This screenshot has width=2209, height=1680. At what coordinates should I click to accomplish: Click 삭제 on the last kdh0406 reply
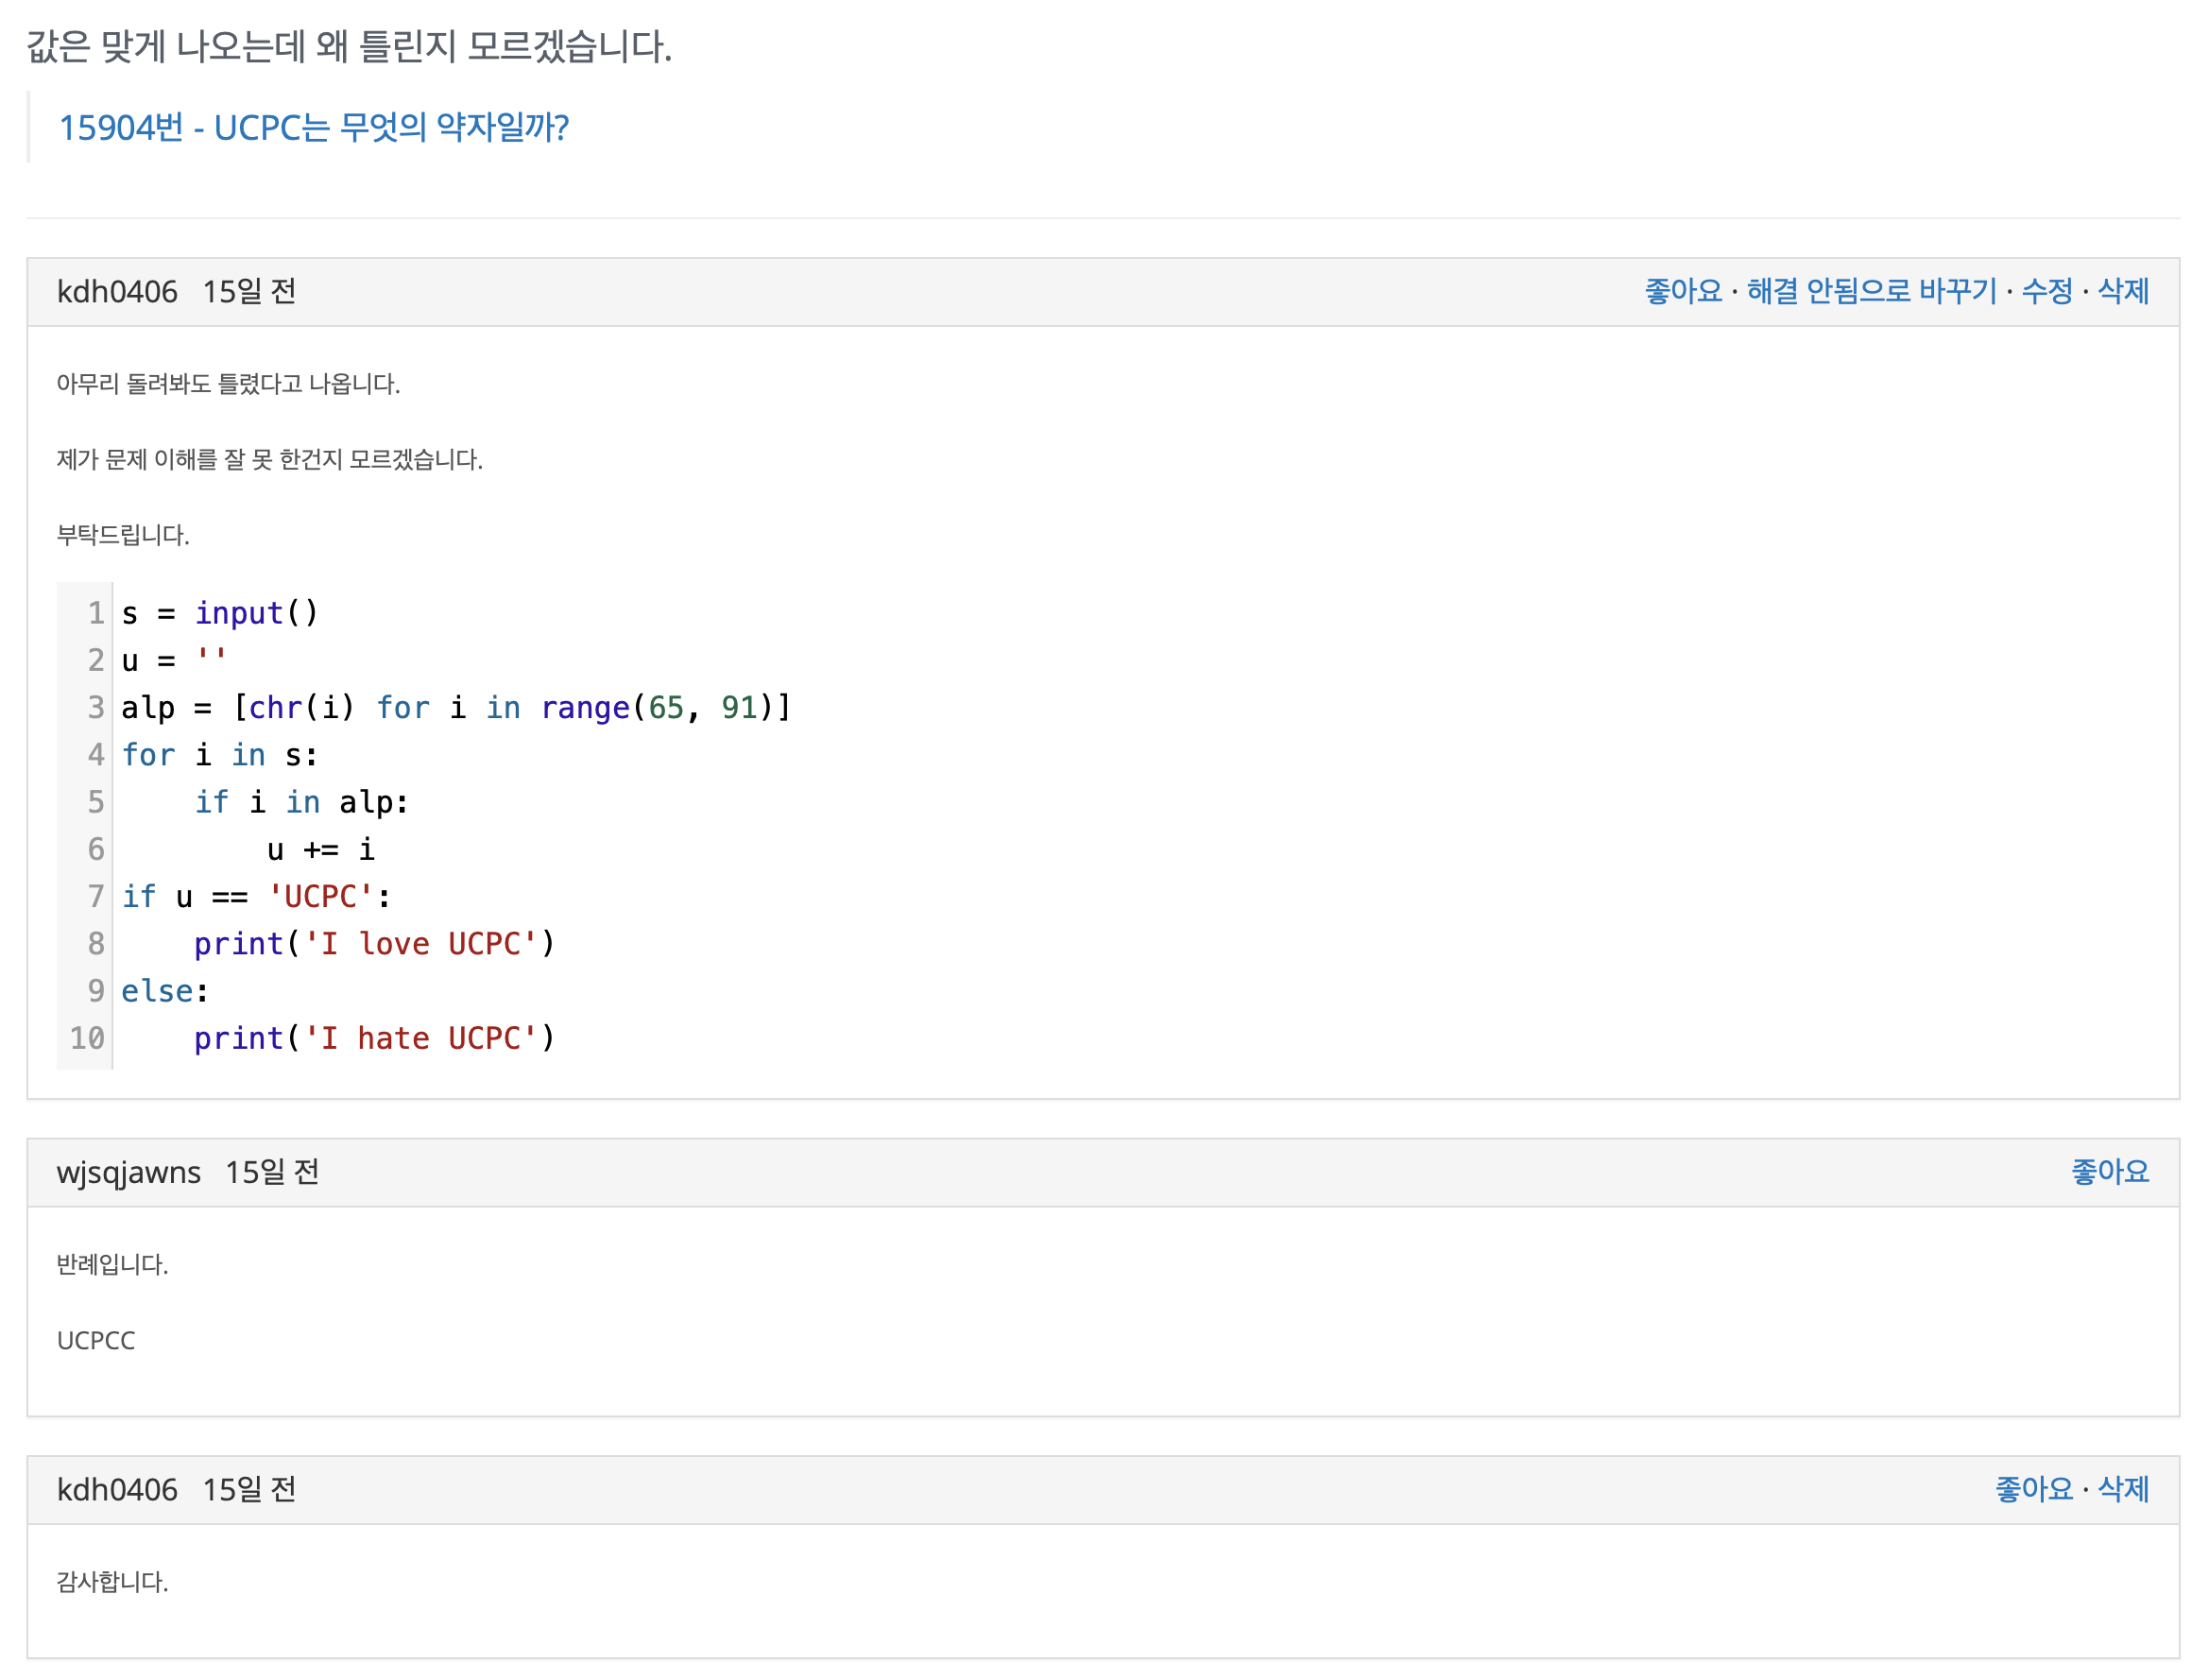2122,1489
